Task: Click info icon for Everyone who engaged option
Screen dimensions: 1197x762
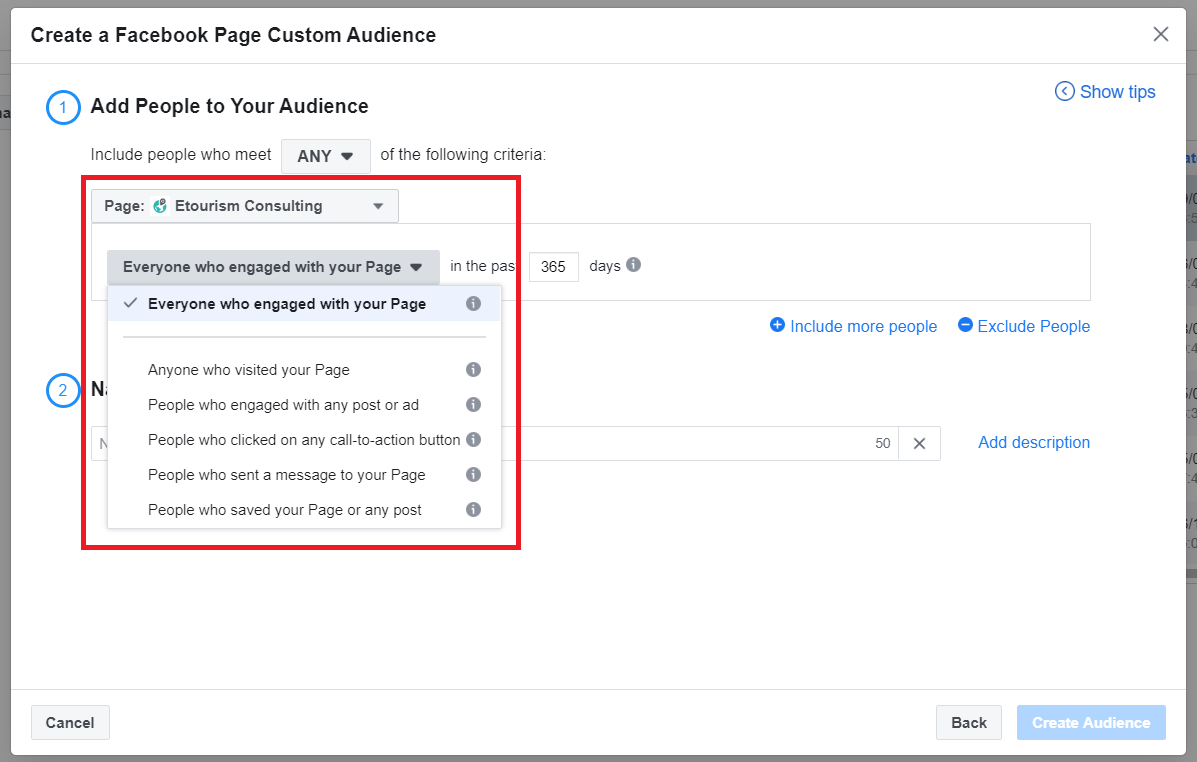Action: pos(473,304)
